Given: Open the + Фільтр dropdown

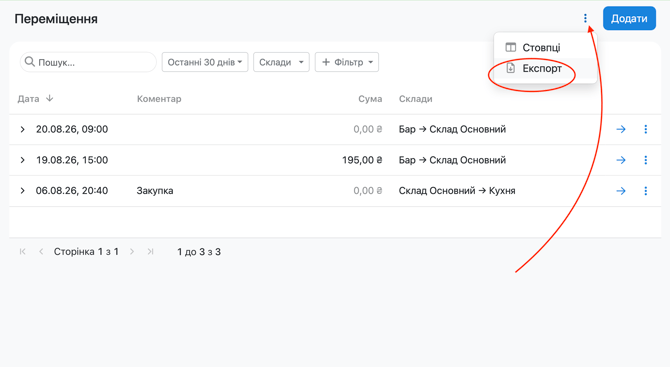Looking at the screenshot, I should (347, 62).
